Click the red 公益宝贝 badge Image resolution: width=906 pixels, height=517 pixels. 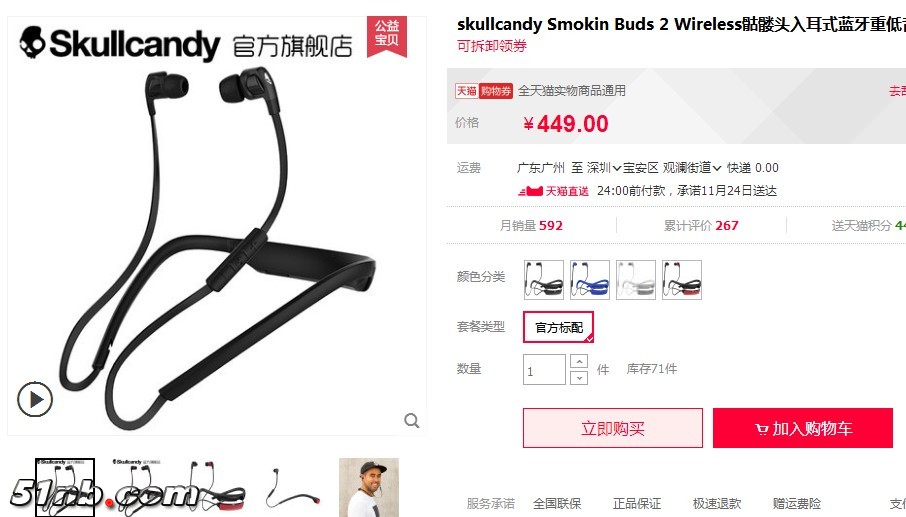click(387, 36)
